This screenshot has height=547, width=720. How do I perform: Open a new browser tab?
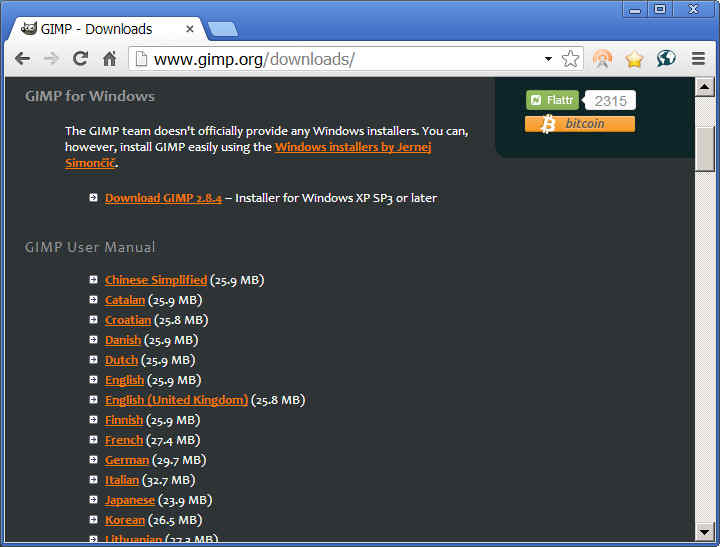click(x=222, y=29)
